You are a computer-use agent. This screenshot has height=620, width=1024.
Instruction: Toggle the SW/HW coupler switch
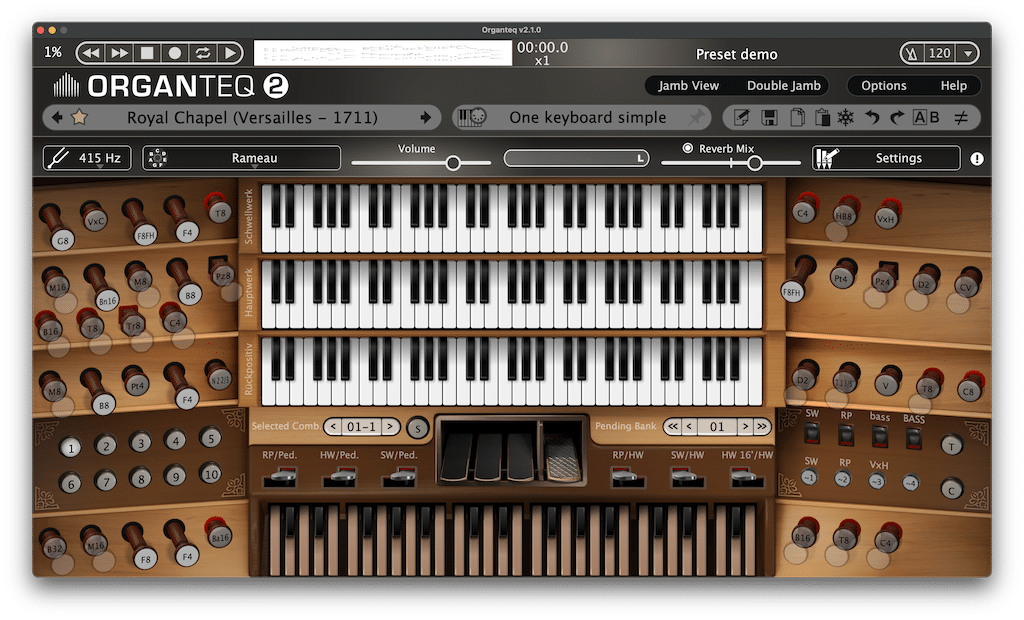688,477
